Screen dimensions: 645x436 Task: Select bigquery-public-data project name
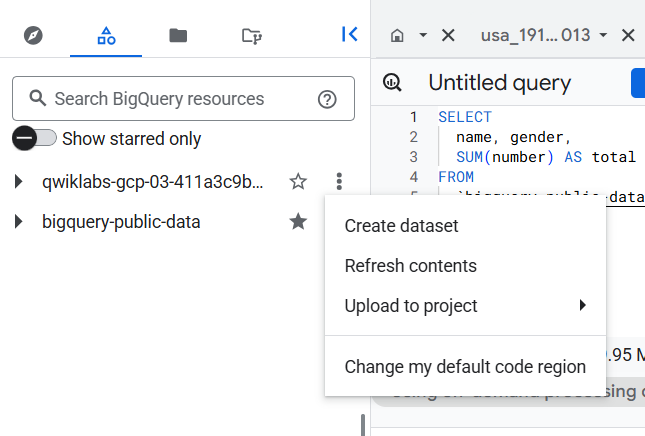(121, 222)
